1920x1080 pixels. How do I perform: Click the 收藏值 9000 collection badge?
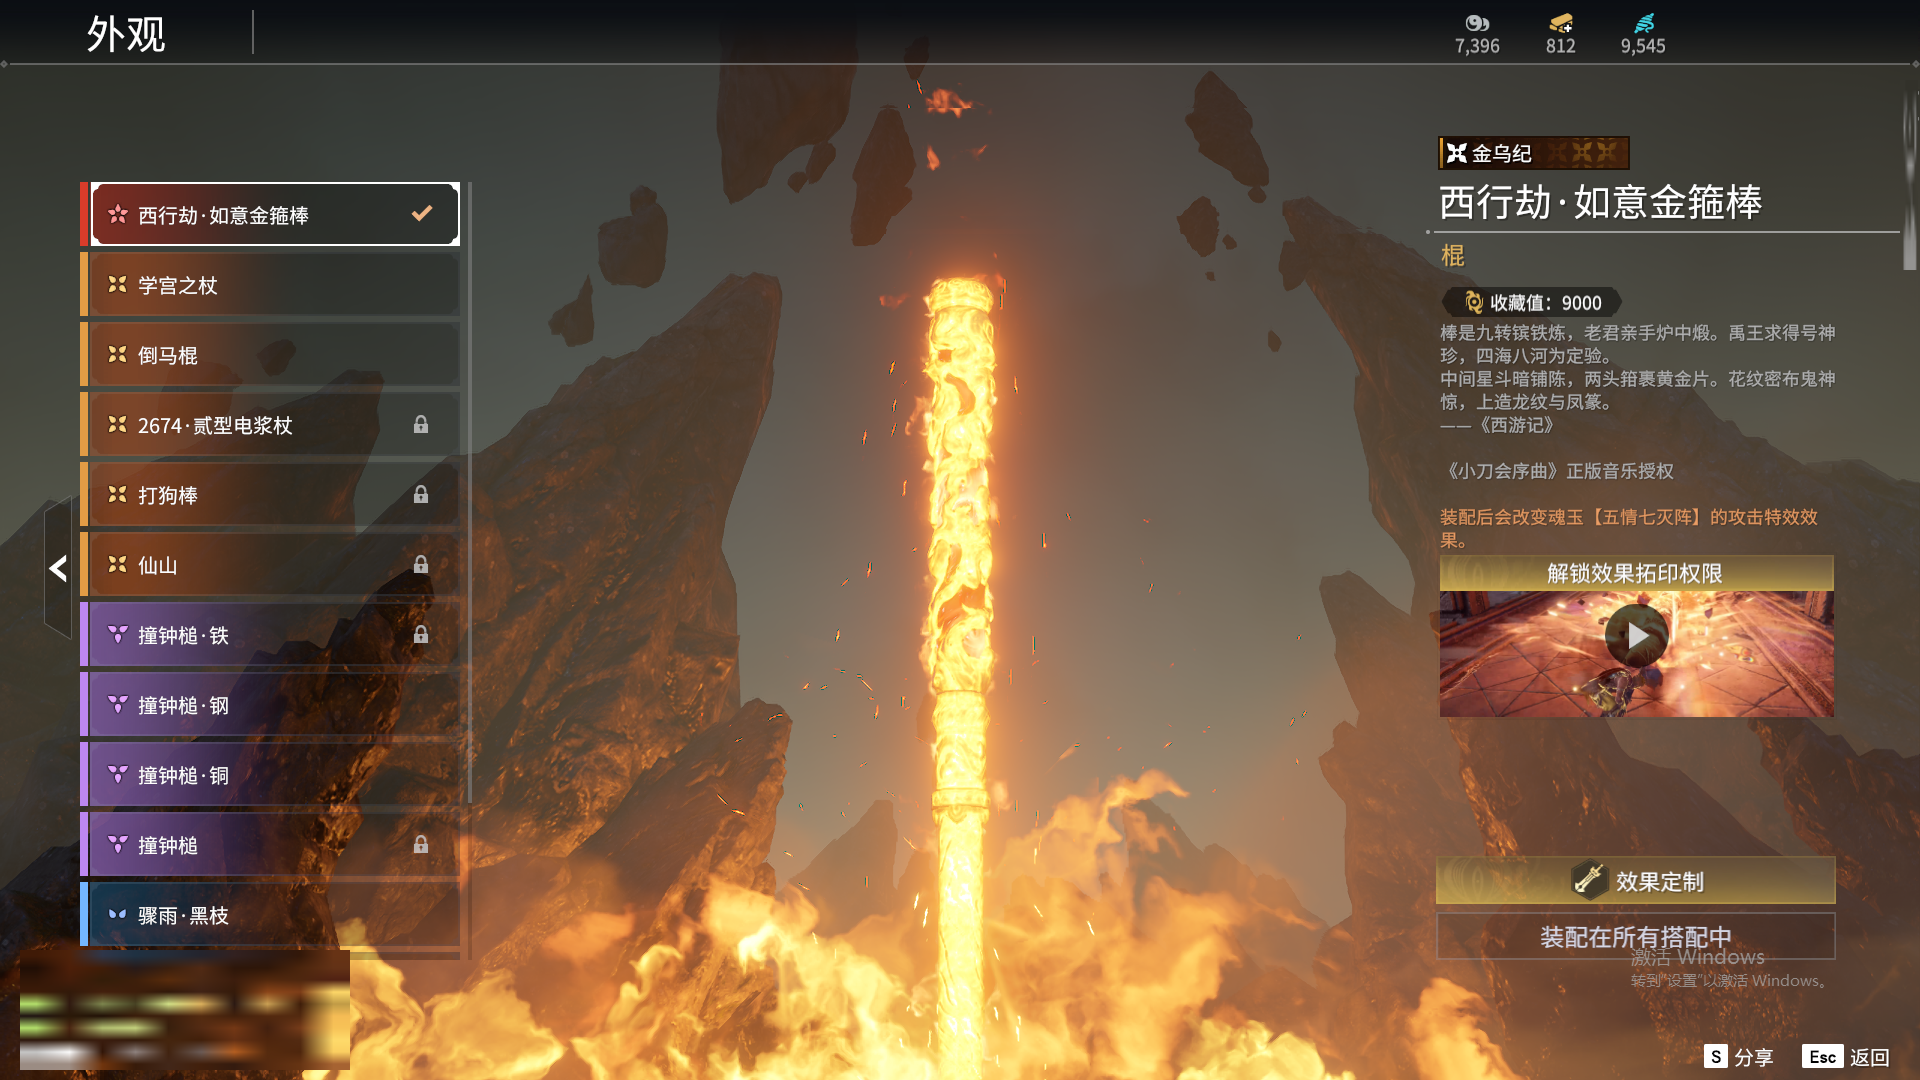click(x=1532, y=302)
